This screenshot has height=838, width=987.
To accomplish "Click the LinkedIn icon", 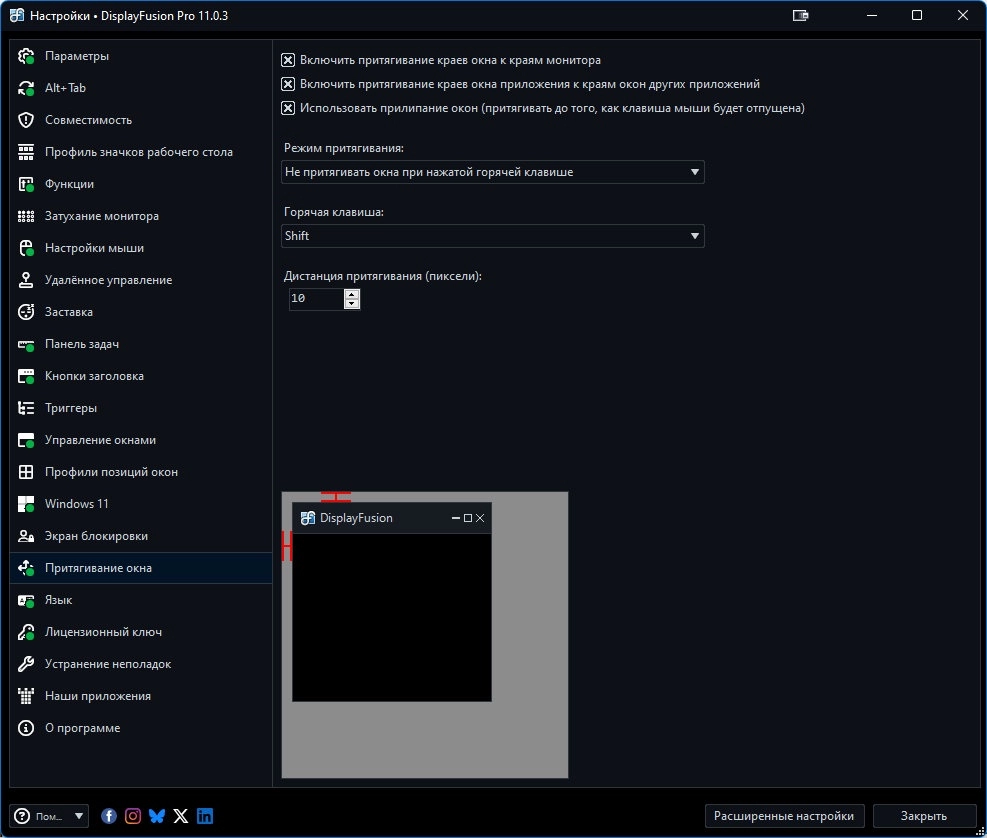I will pyautogui.click(x=205, y=816).
